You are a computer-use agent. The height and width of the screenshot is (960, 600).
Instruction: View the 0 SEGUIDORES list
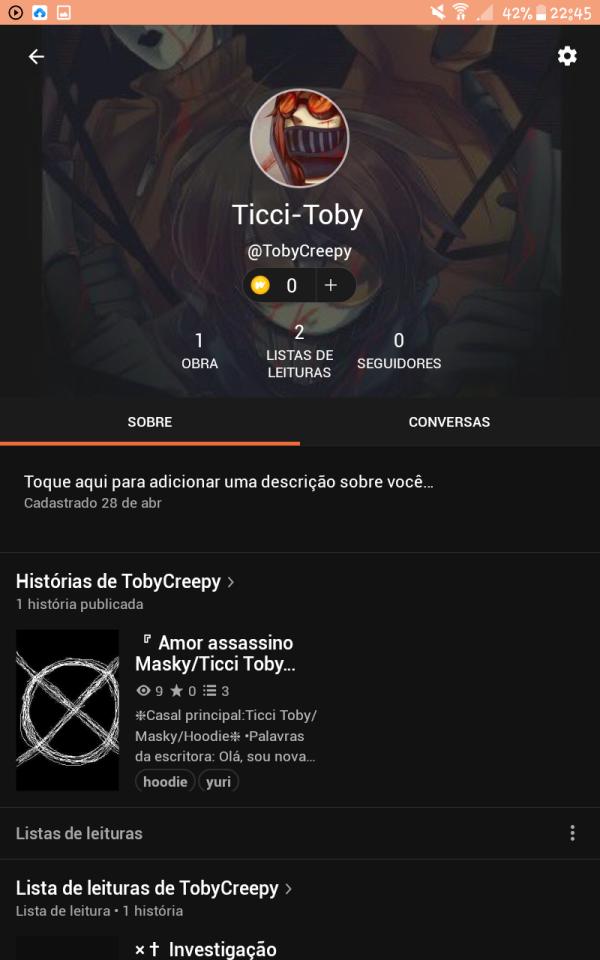tap(399, 351)
